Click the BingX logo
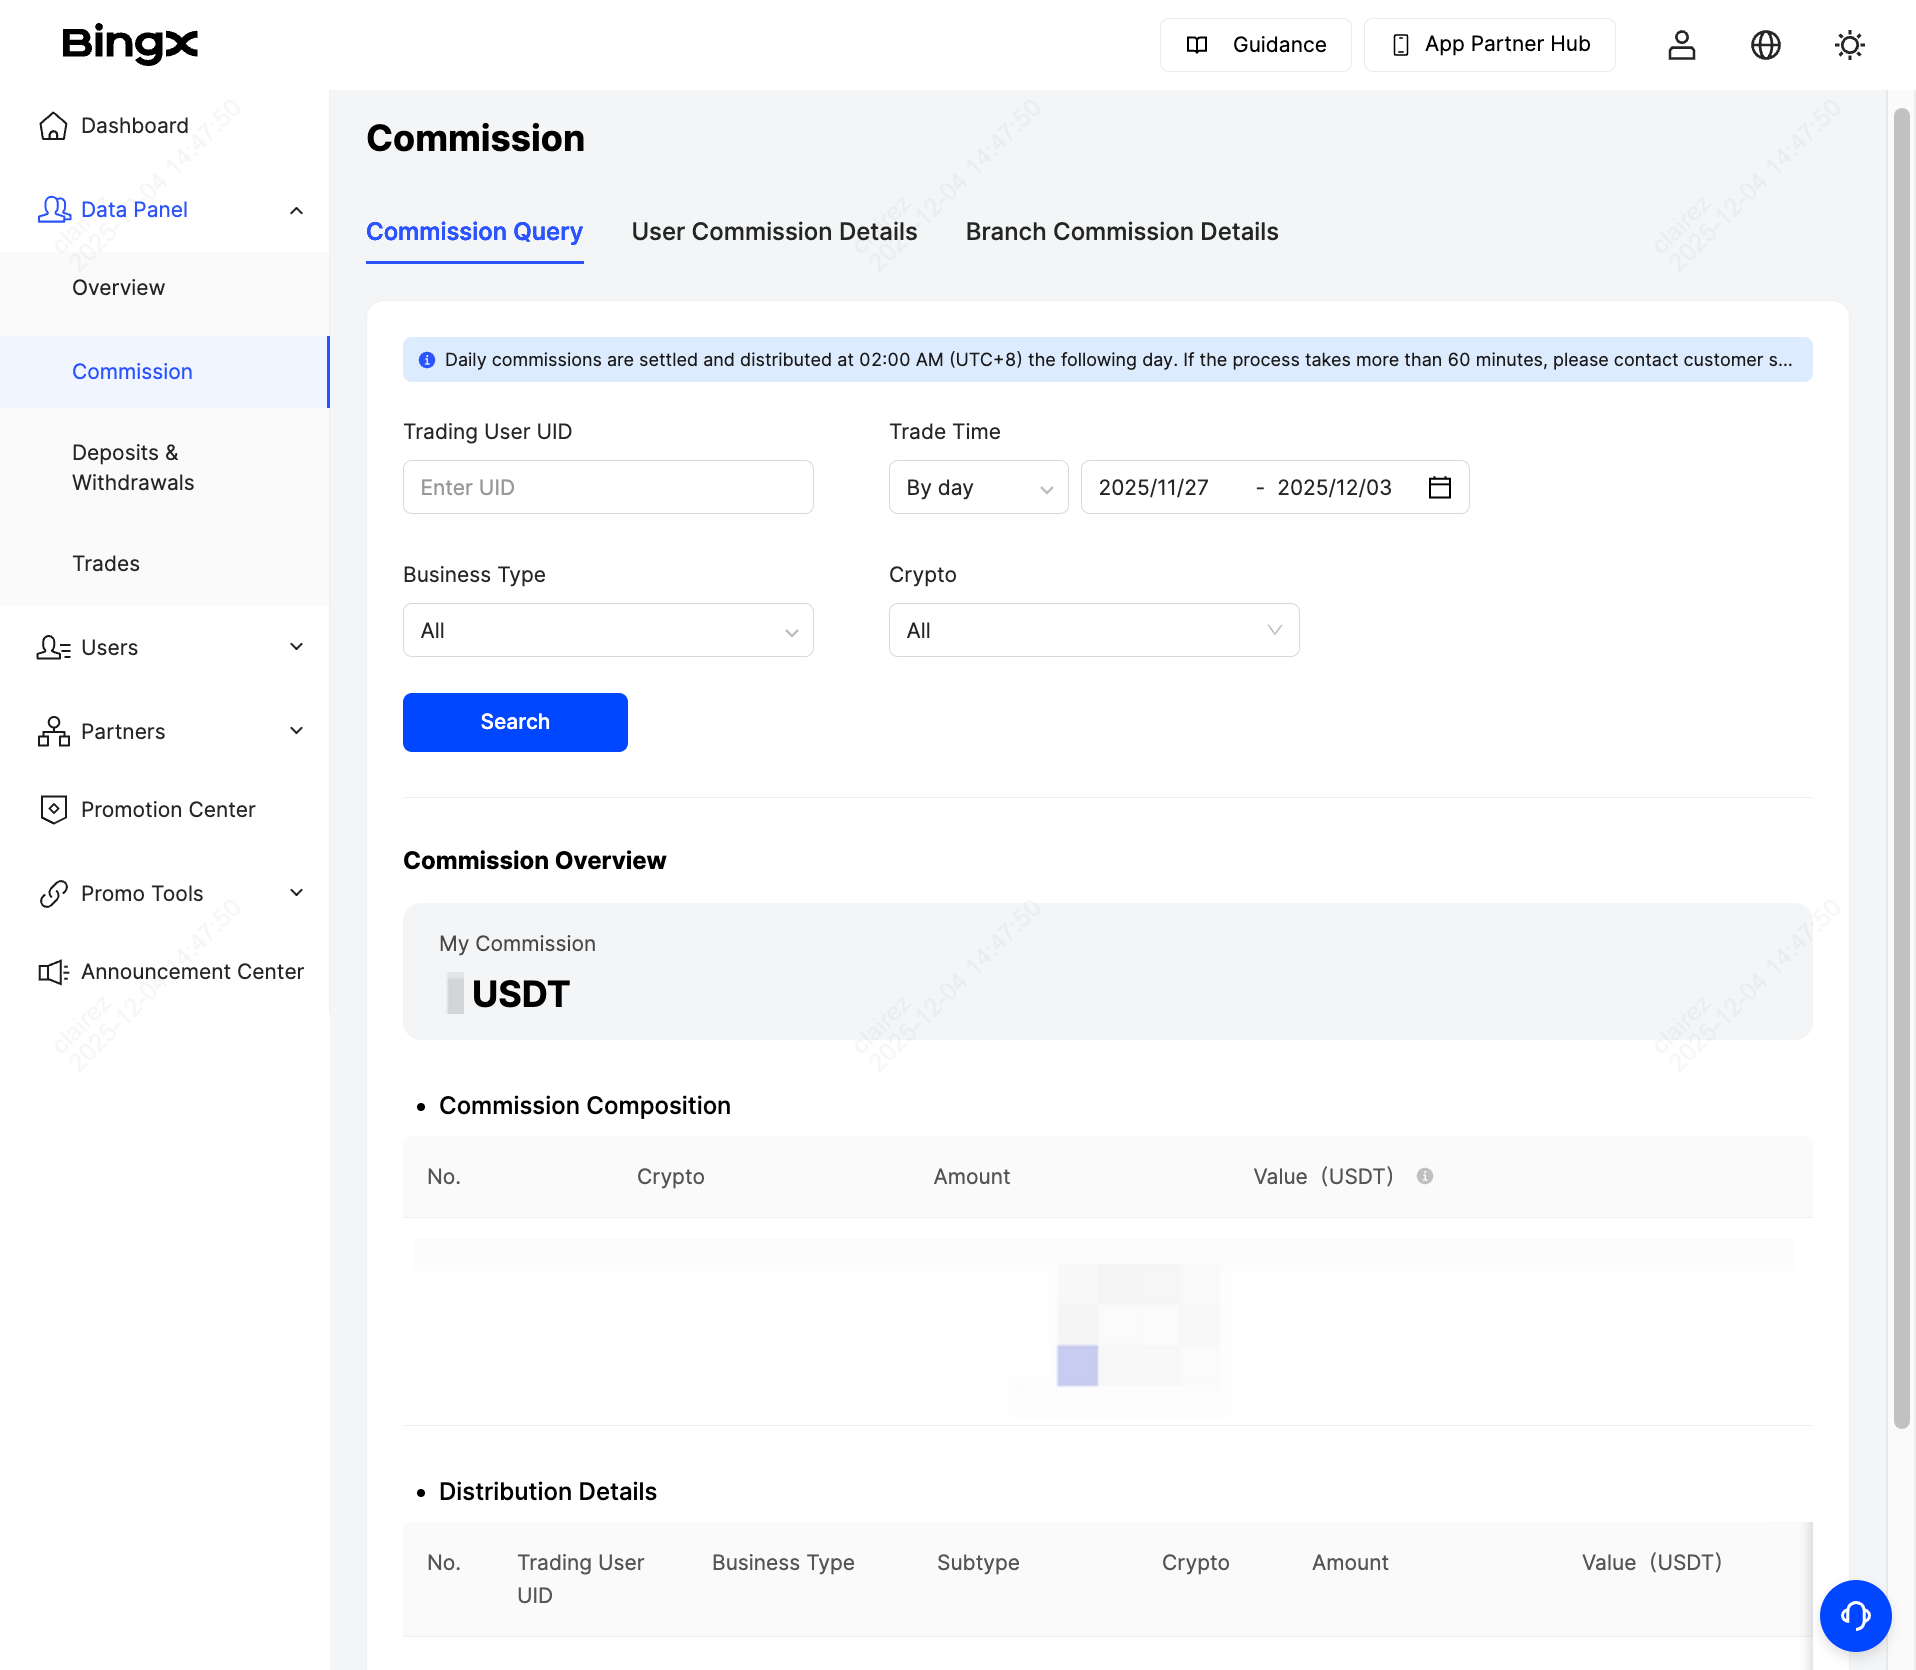Viewport: 1916px width, 1670px height. [130, 44]
